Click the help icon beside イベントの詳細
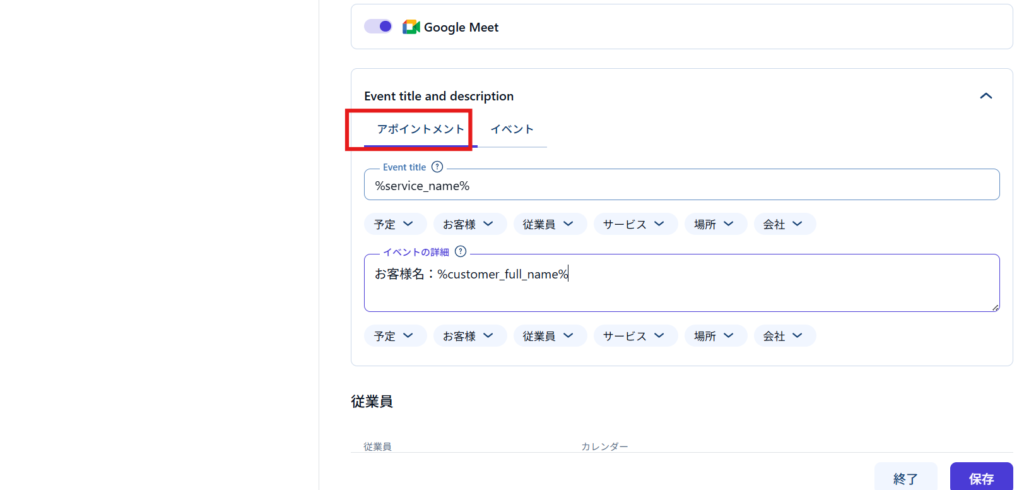Viewport: 1024px width, 490px height. tap(460, 252)
